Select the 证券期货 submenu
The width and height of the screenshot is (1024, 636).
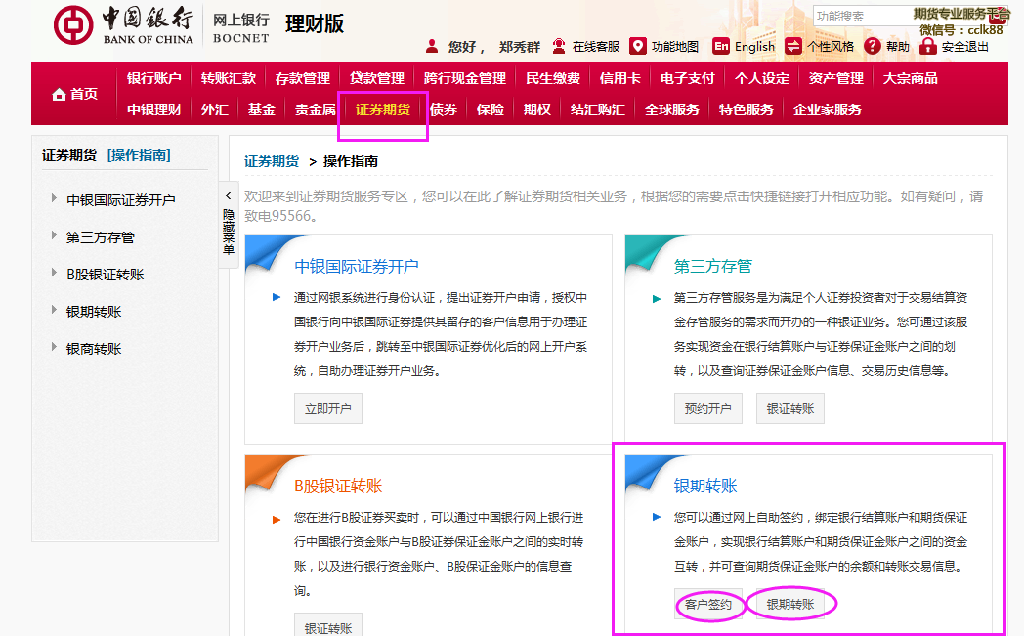click(383, 110)
